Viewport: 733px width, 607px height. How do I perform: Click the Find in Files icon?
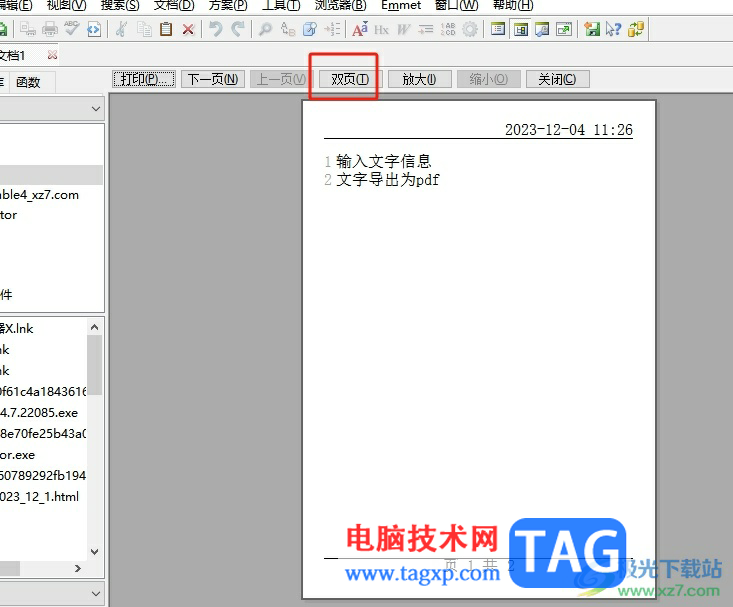[309, 29]
